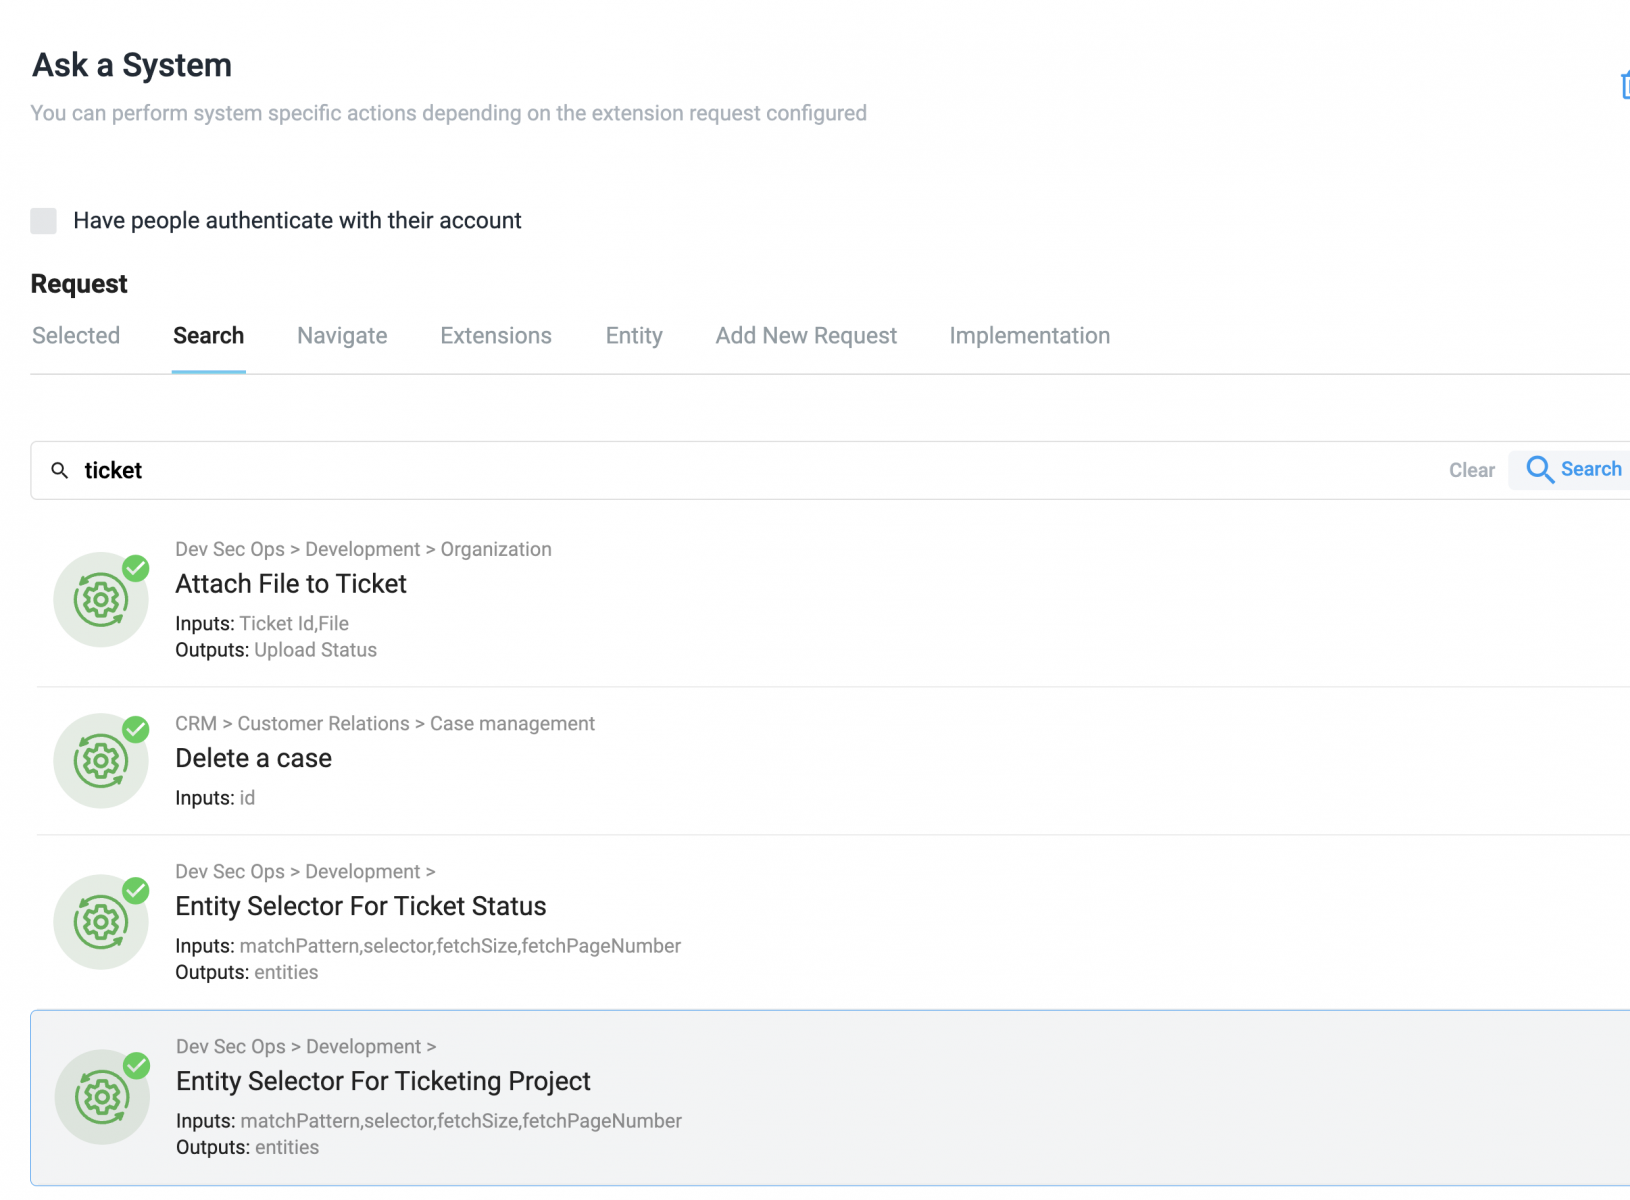Switch to the Selected tab
1630x1200 pixels.
tap(76, 336)
